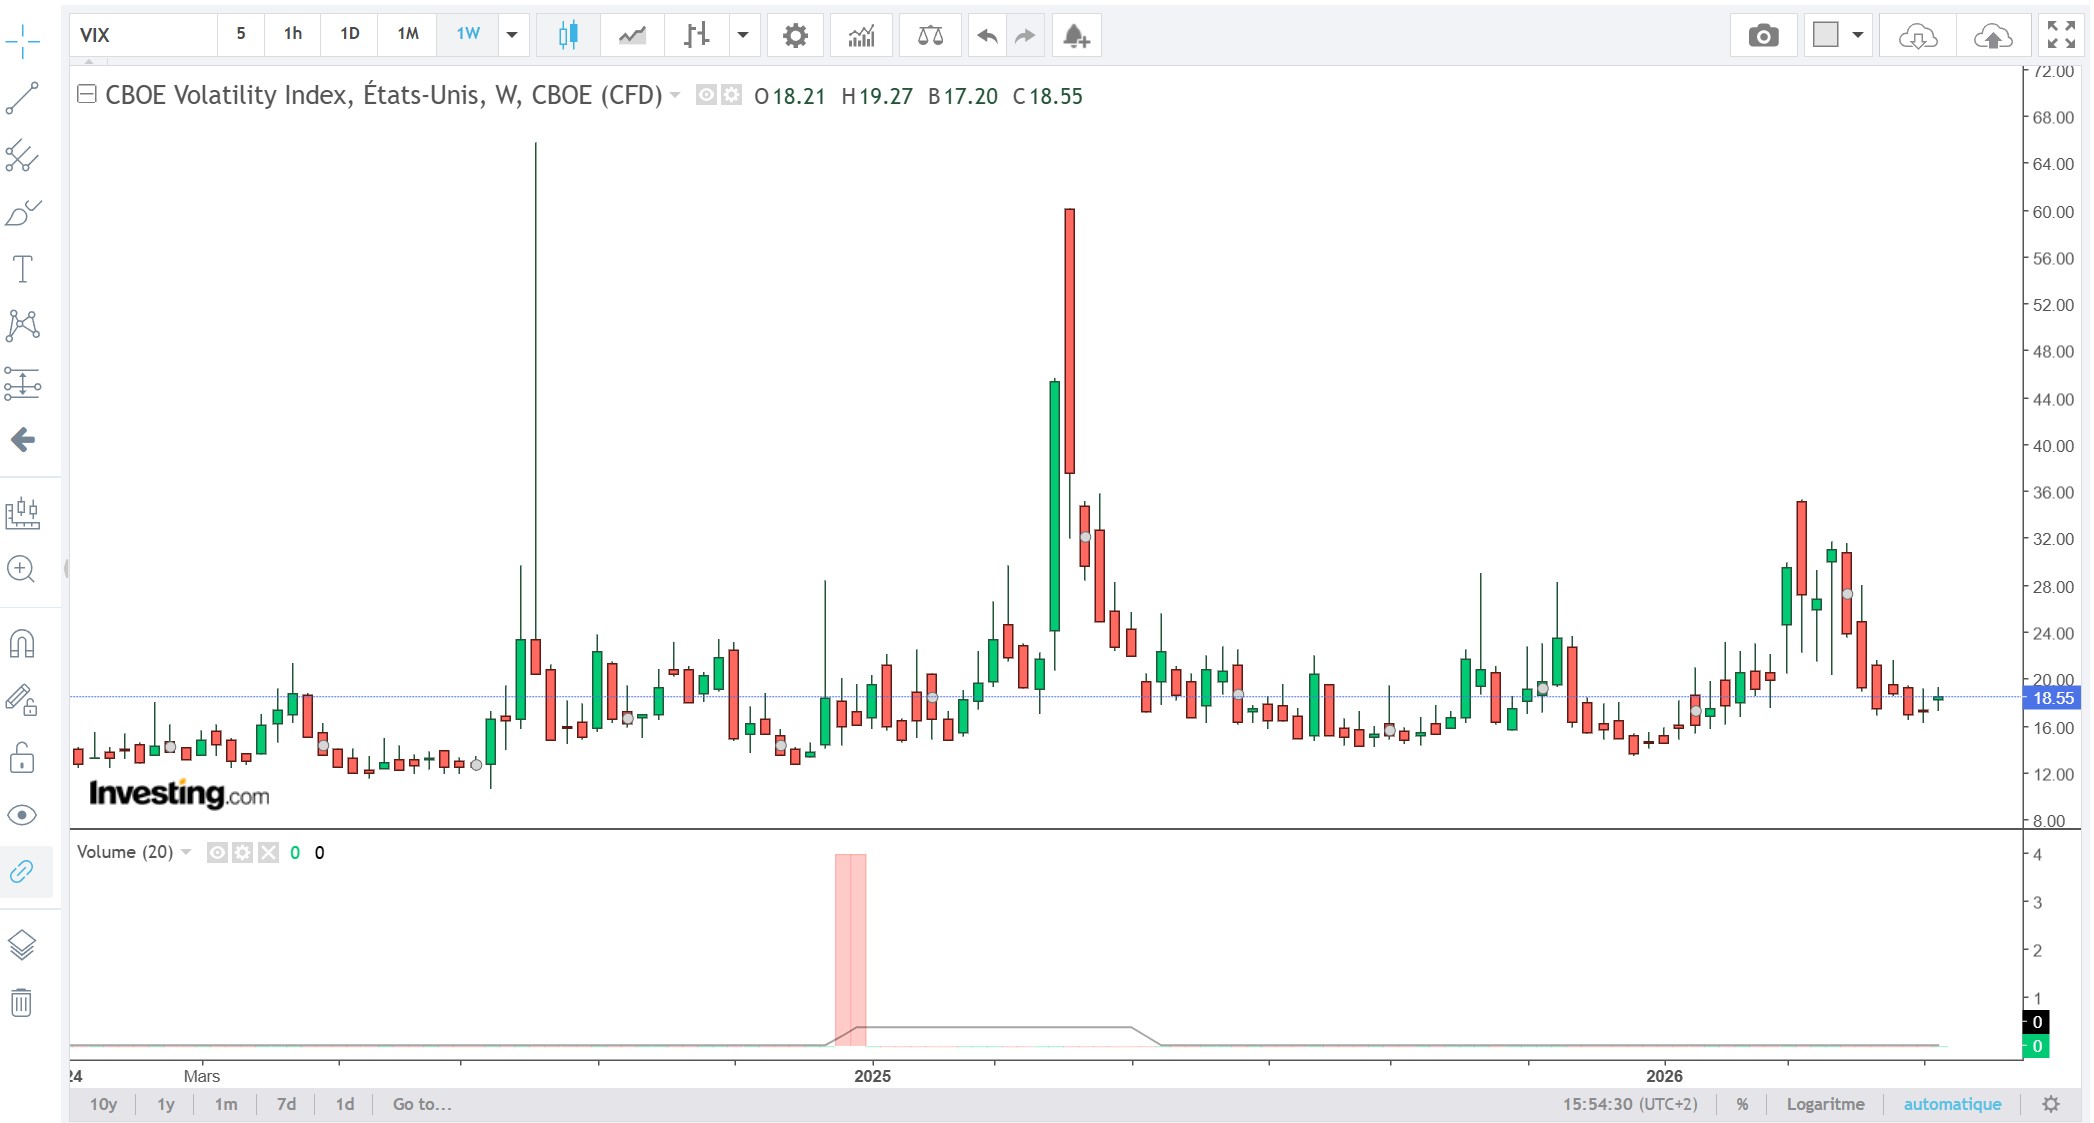Hide the Volume (20) indicator

point(216,852)
